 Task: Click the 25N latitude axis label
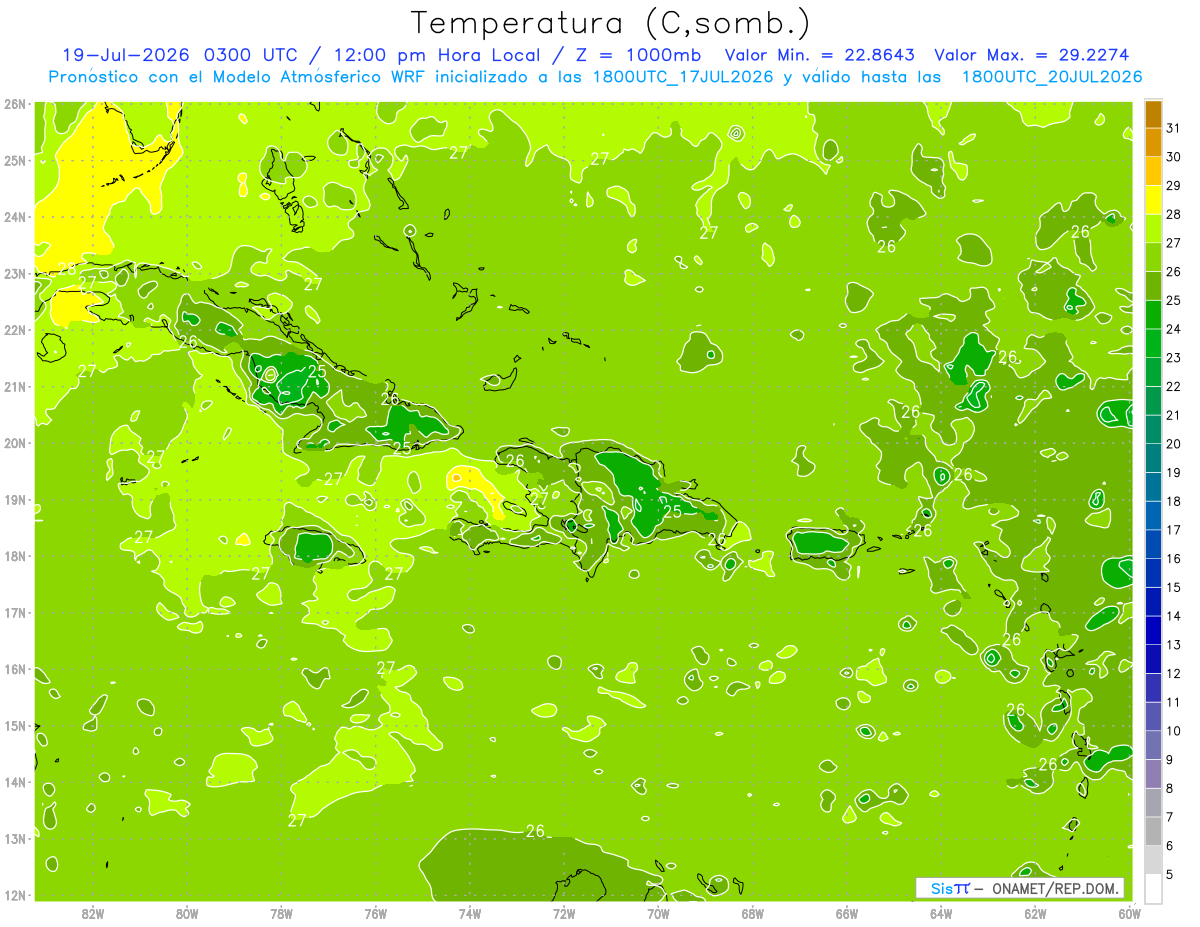[15, 160]
